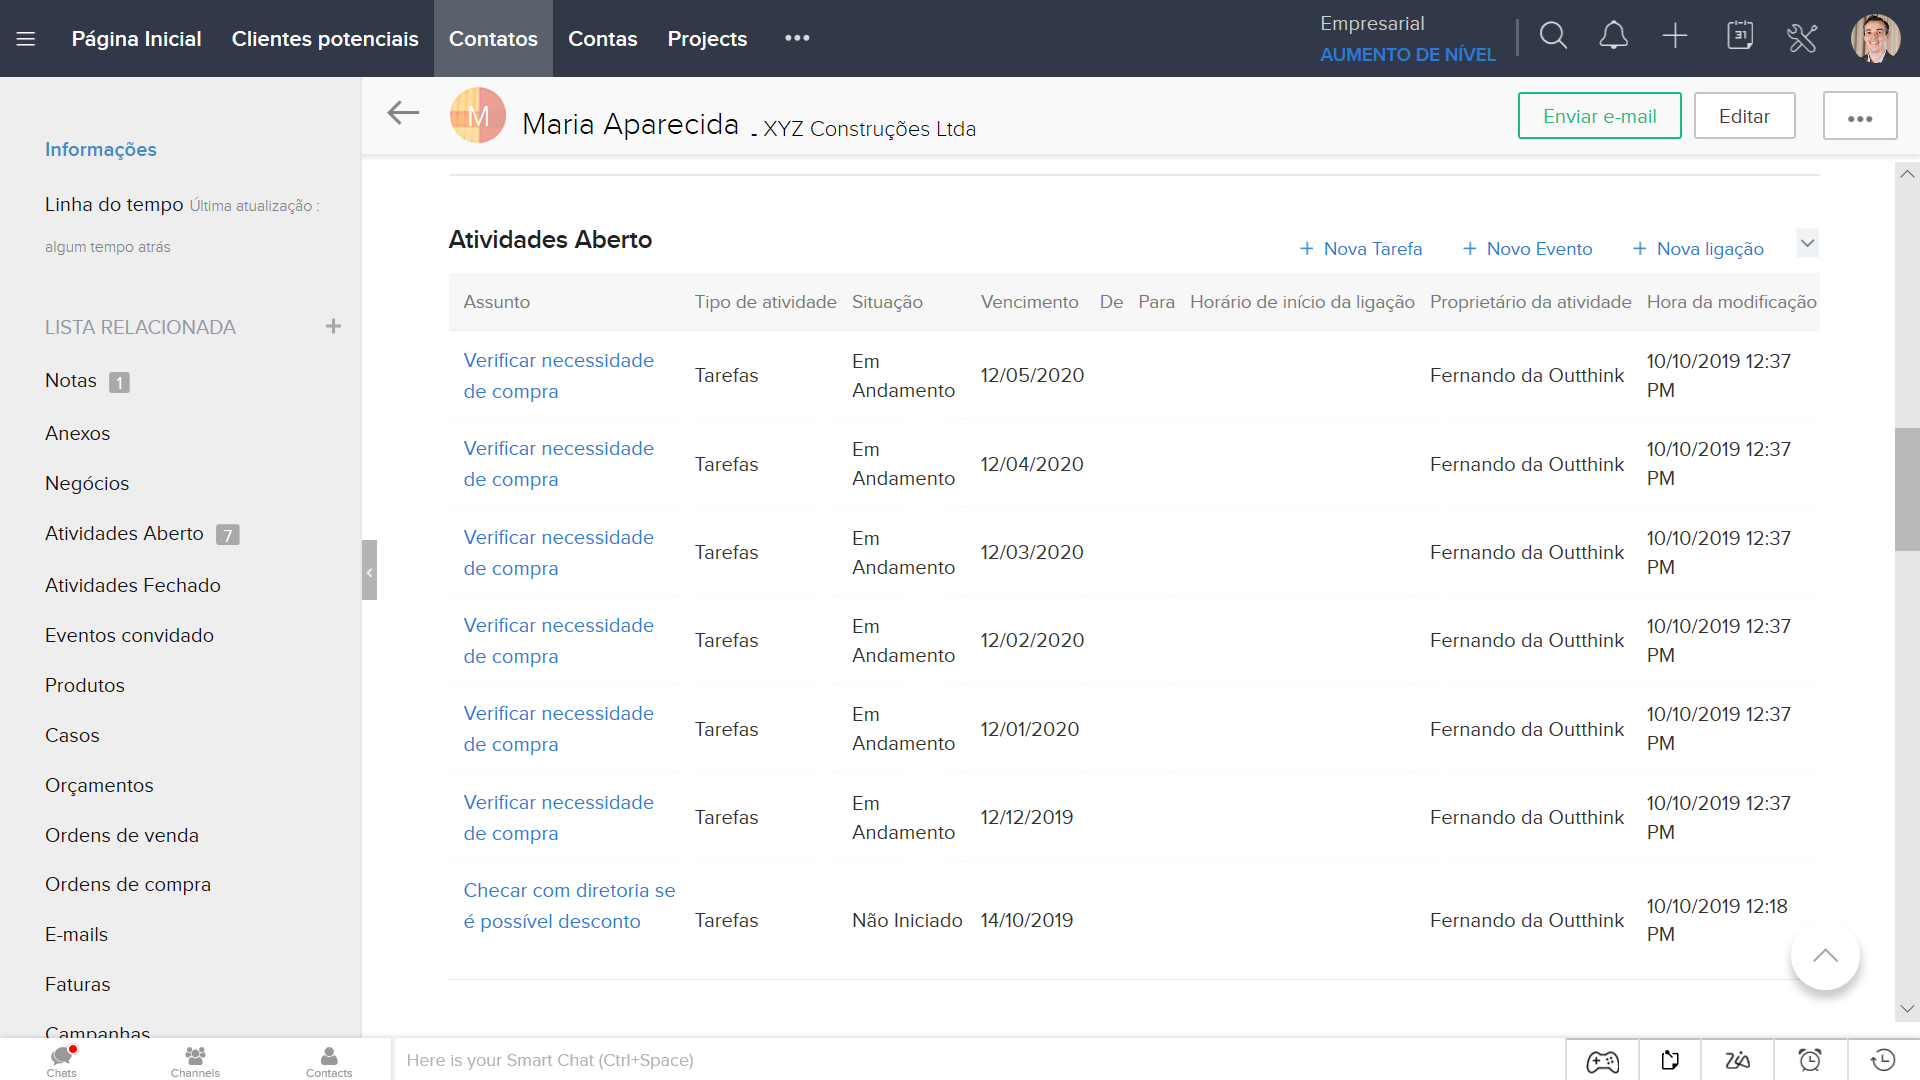Image resolution: width=1920 pixels, height=1080 pixels.
Task: Click the Enviar e-mail button
Action: click(1599, 116)
